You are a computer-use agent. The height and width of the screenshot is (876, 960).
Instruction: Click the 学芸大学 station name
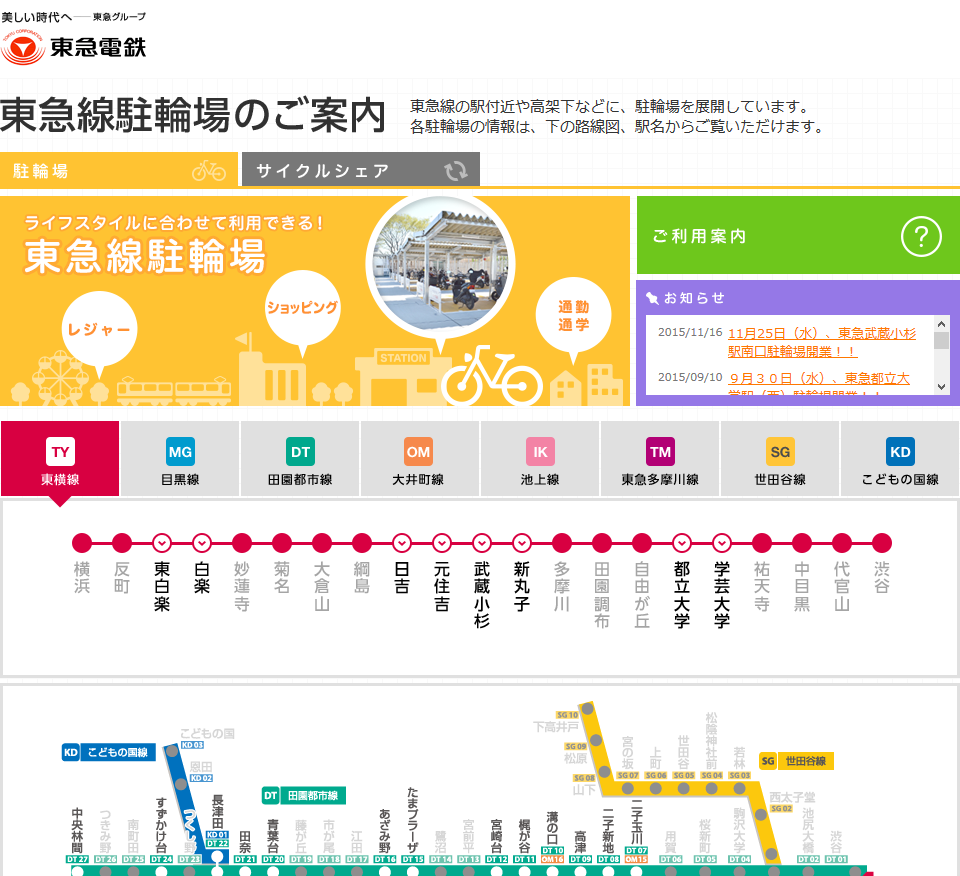click(722, 595)
